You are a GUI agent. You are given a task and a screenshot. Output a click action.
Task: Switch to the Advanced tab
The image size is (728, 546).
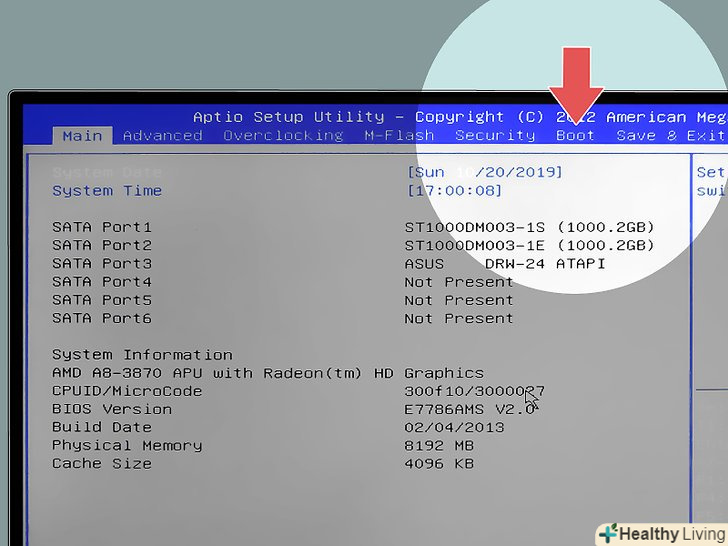(x=162, y=136)
